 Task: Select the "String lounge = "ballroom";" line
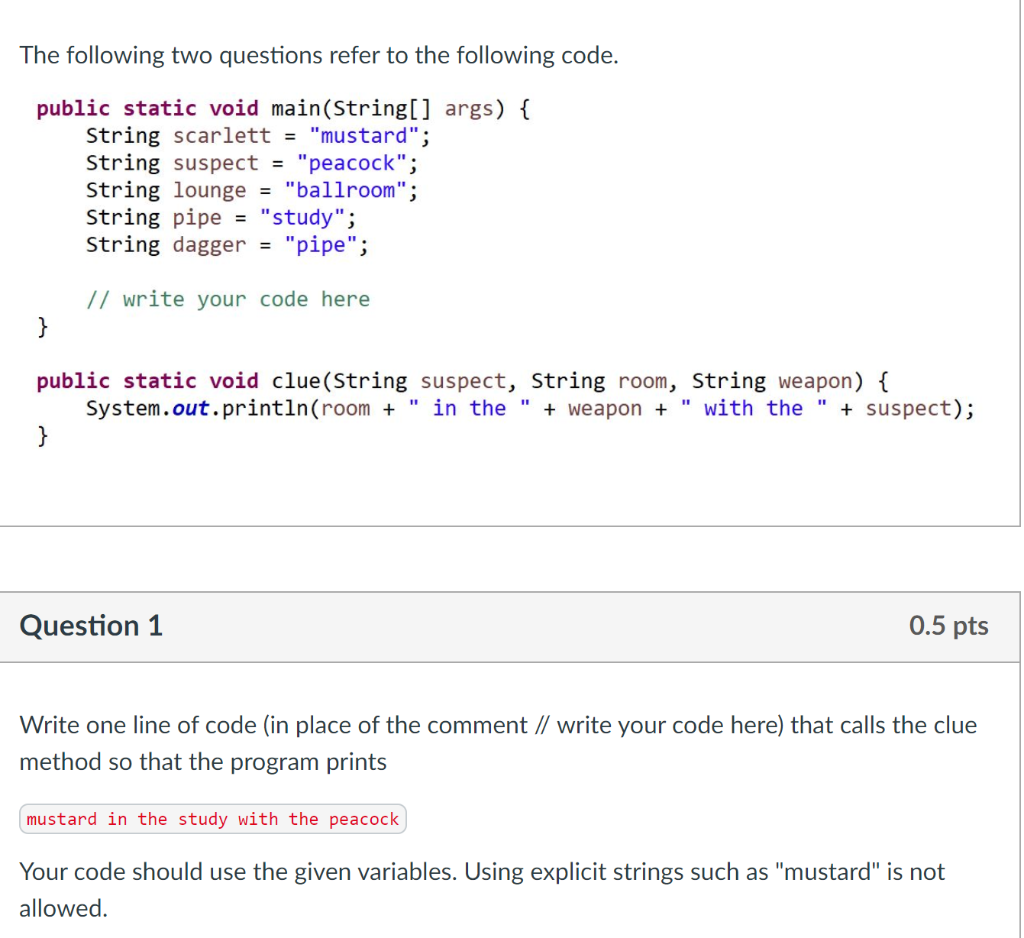[x=251, y=190]
